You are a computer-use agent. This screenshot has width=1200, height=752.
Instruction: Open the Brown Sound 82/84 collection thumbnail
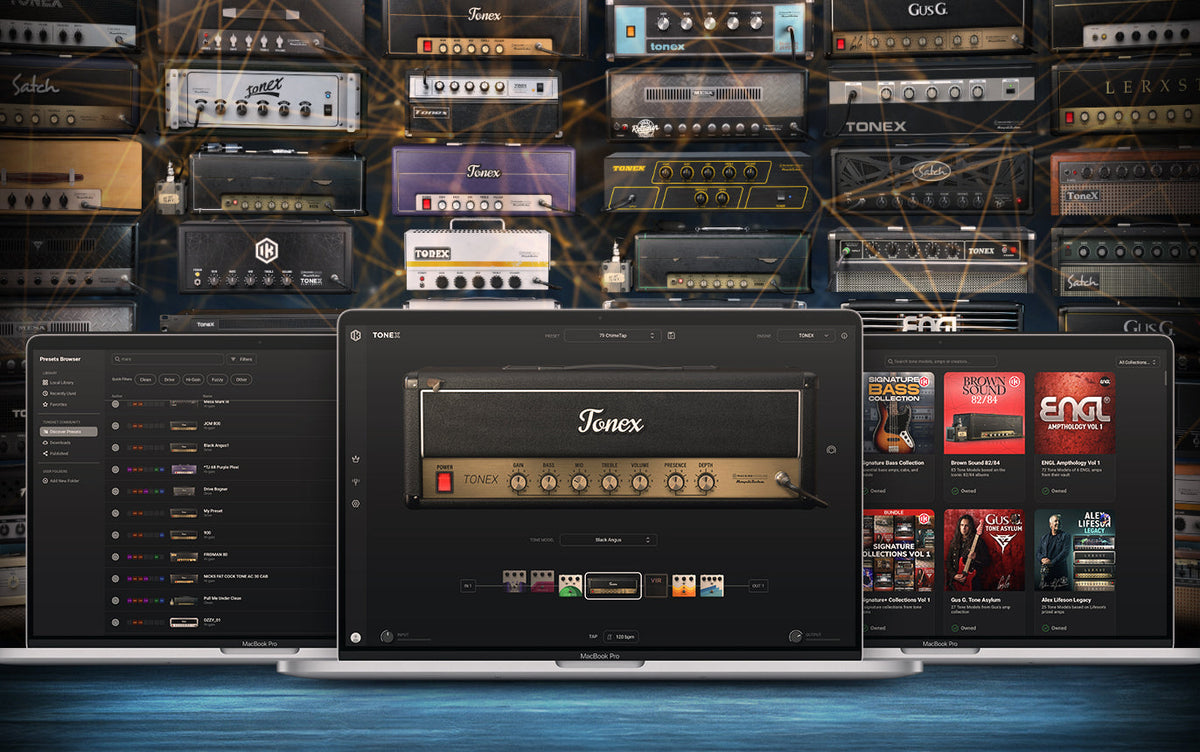[x=984, y=414]
